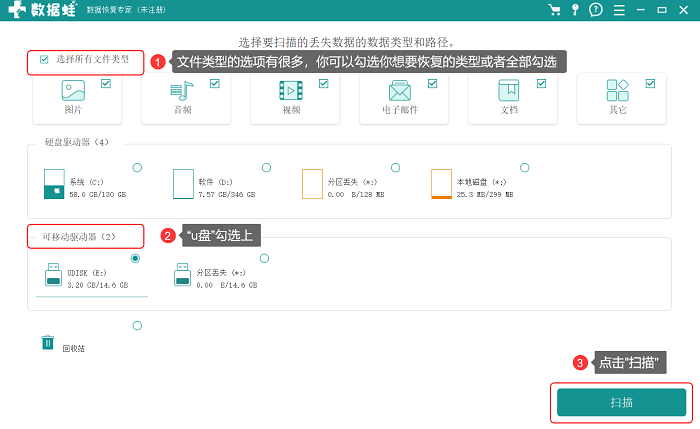
Task: Uncheck the 图片 file type checkbox
Action: (x=106, y=83)
